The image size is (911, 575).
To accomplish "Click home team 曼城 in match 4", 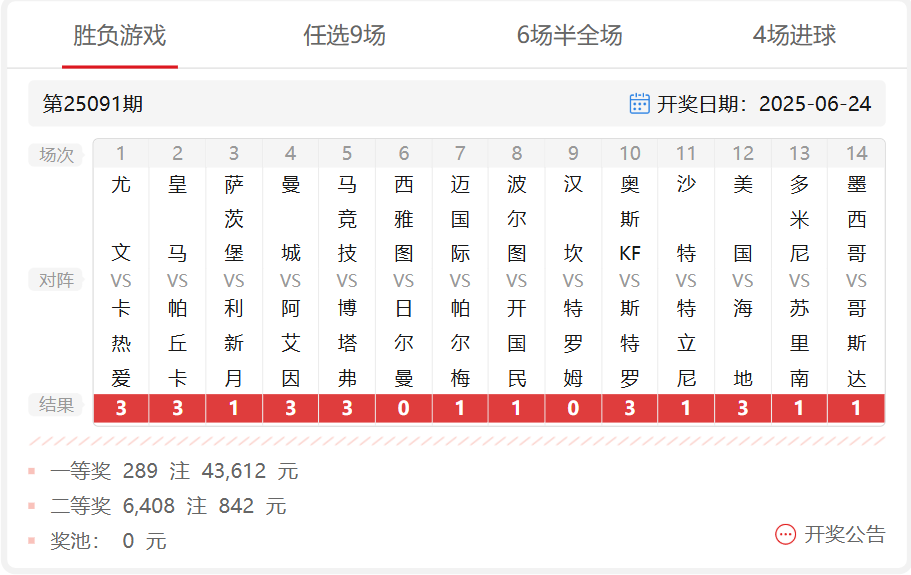I will tap(290, 218).
